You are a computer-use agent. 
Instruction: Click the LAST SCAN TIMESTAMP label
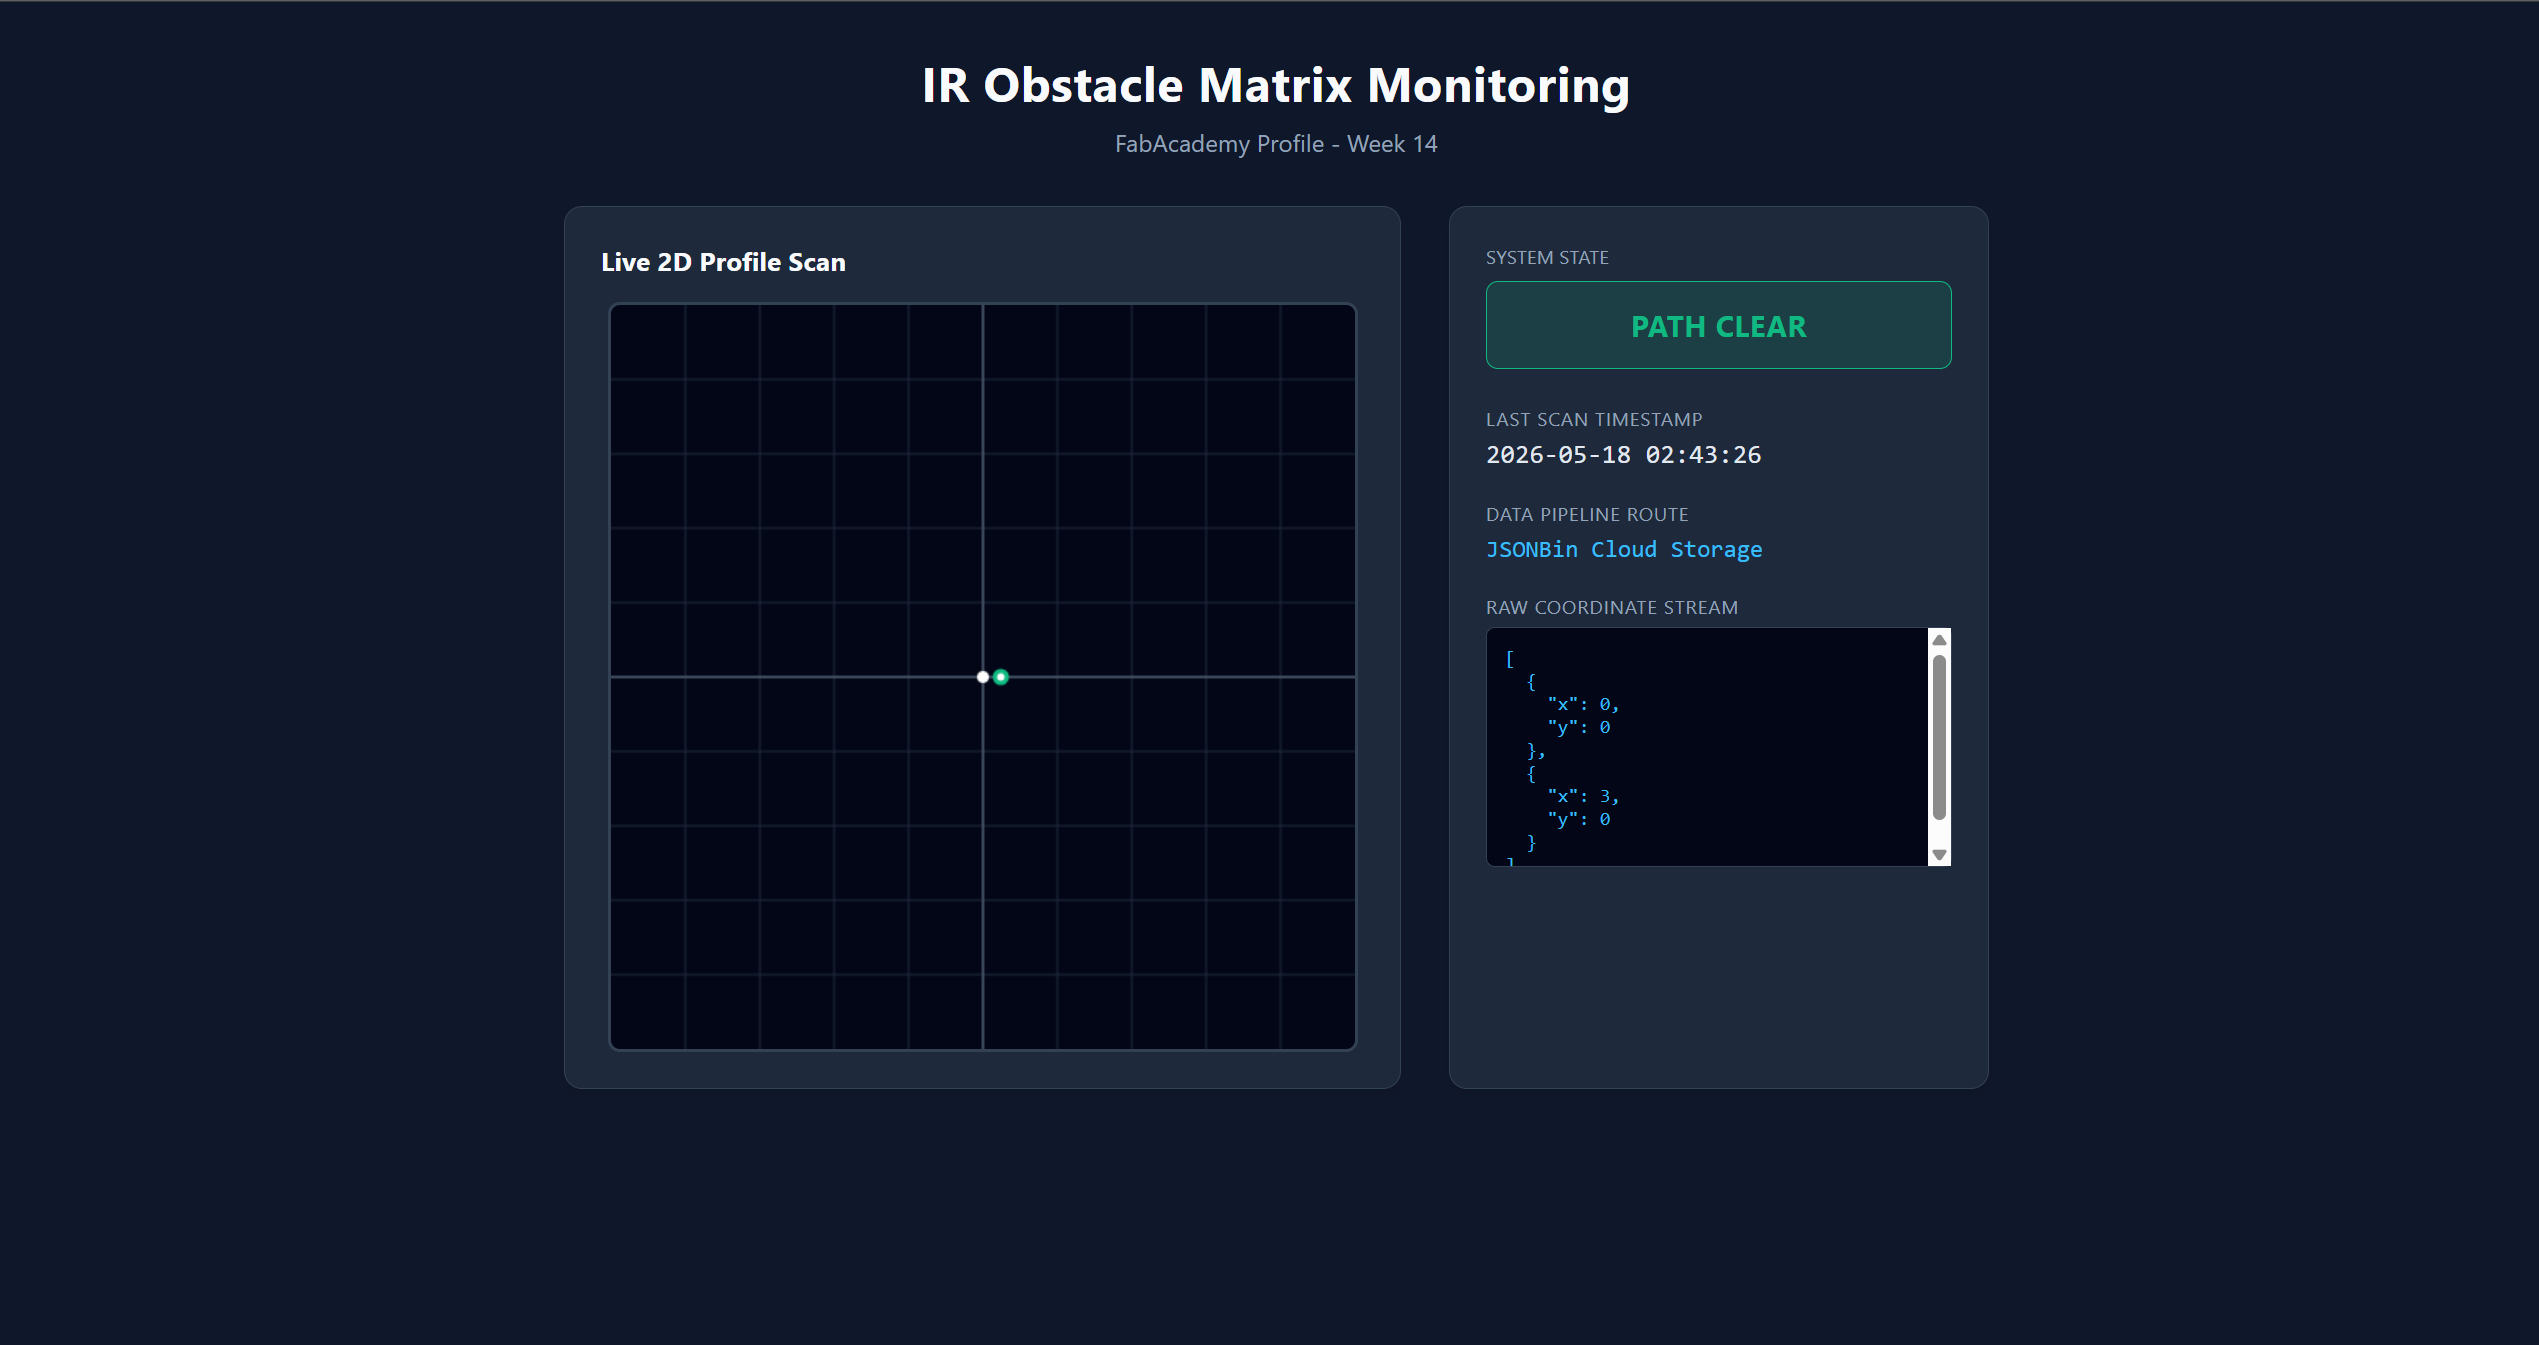click(1594, 420)
